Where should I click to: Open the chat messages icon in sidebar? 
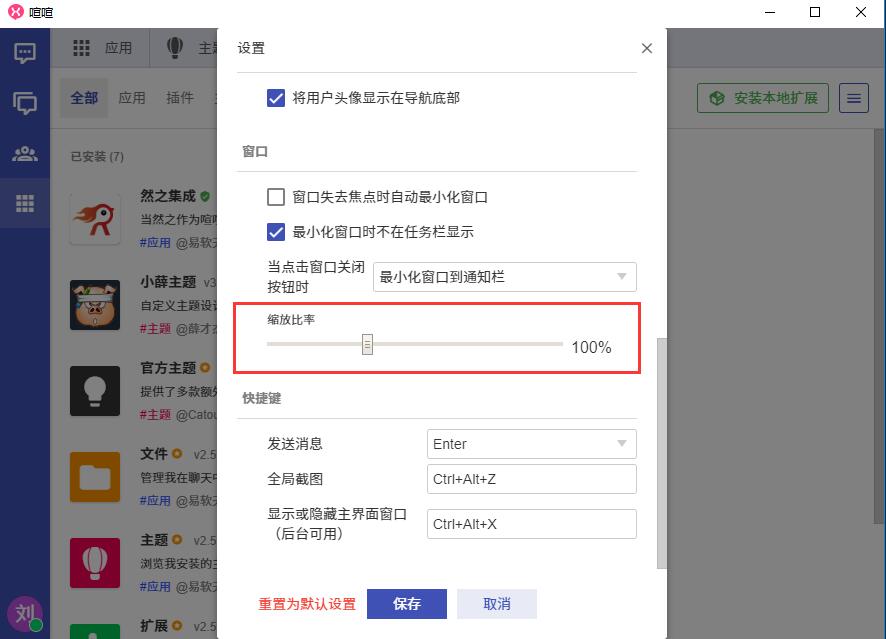(x=25, y=53)
